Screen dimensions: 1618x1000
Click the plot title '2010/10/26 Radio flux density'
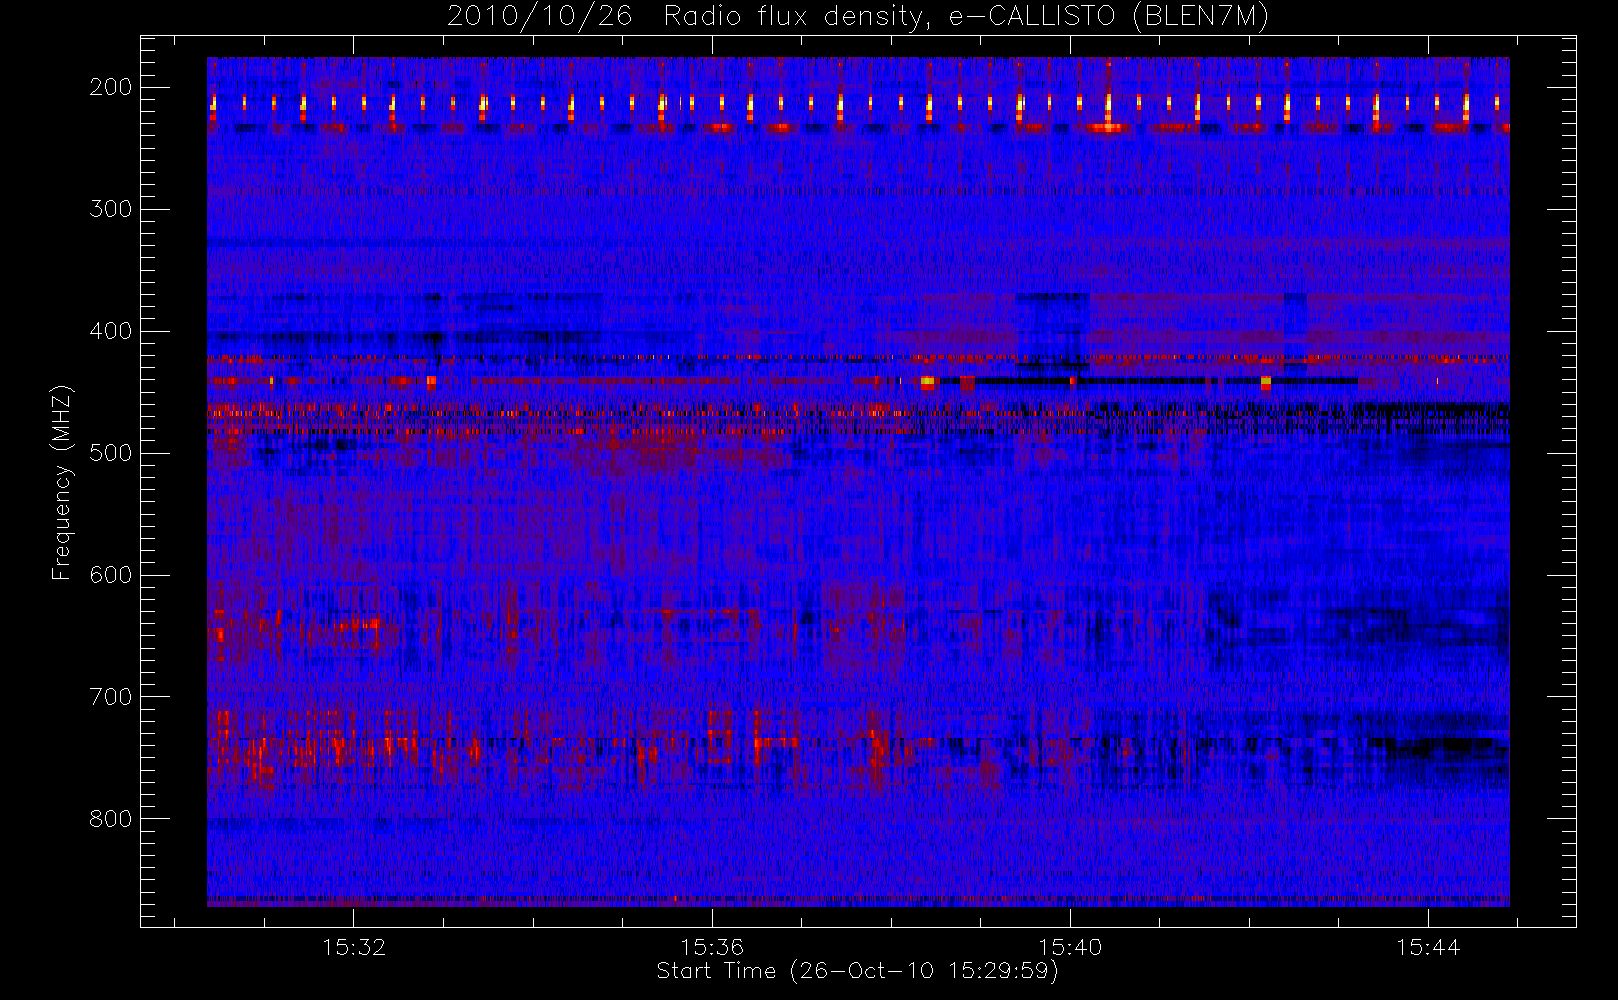(858, 17)
